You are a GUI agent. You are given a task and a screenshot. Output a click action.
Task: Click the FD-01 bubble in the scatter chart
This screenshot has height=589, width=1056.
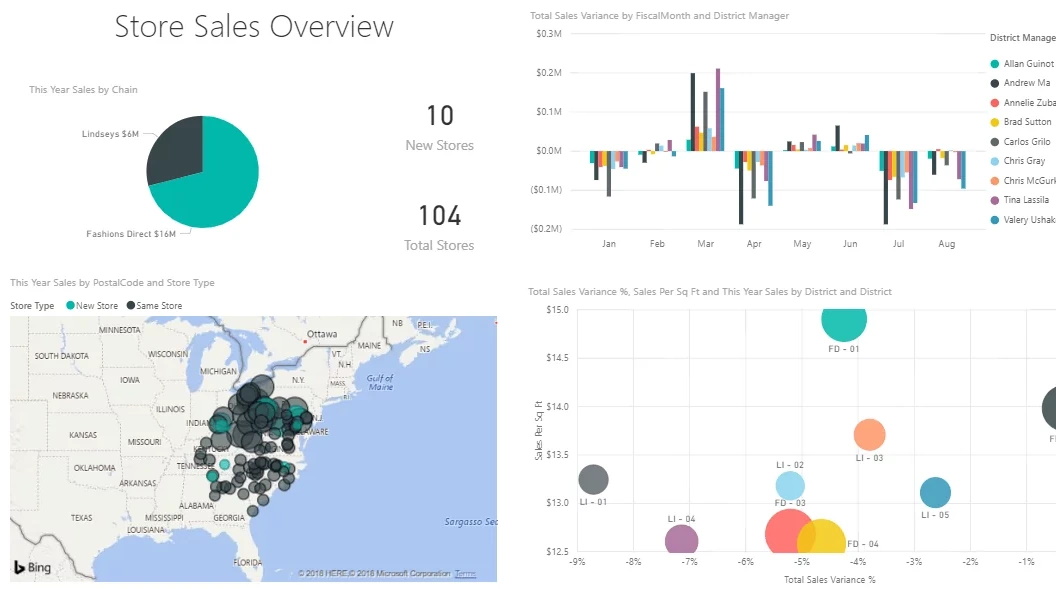tap(843, 323)
